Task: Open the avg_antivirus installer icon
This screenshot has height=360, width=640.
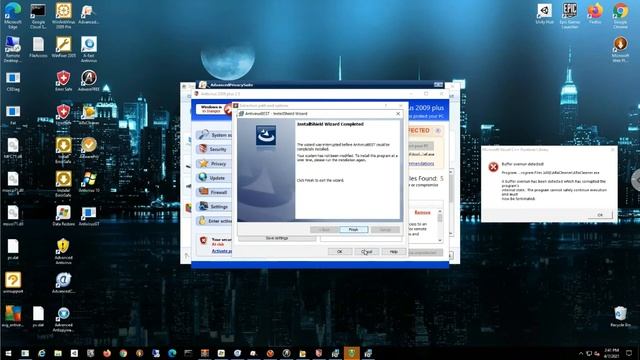Action: pos(13,317)
